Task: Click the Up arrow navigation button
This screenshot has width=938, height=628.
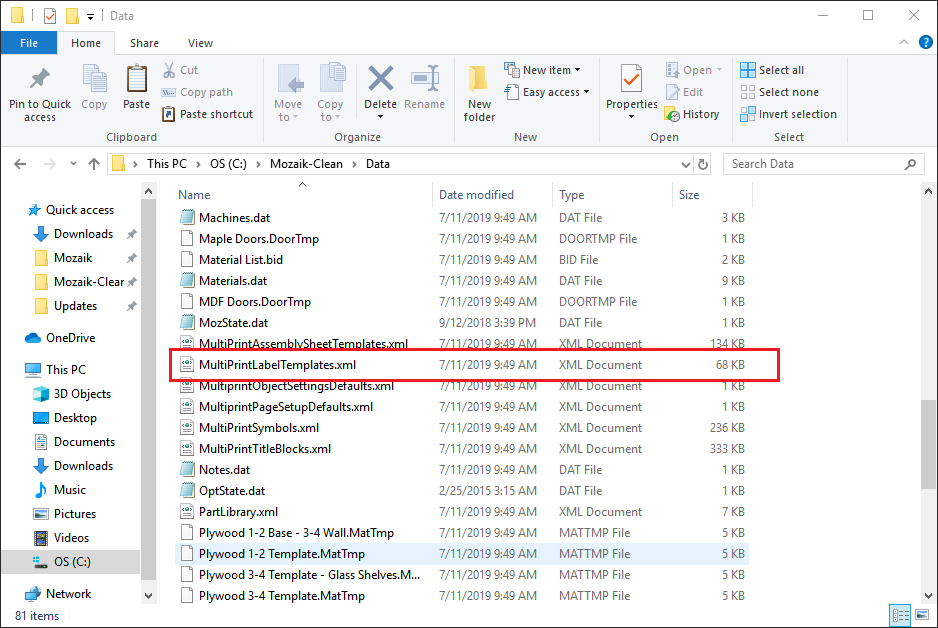Action: tap(94, 164)
